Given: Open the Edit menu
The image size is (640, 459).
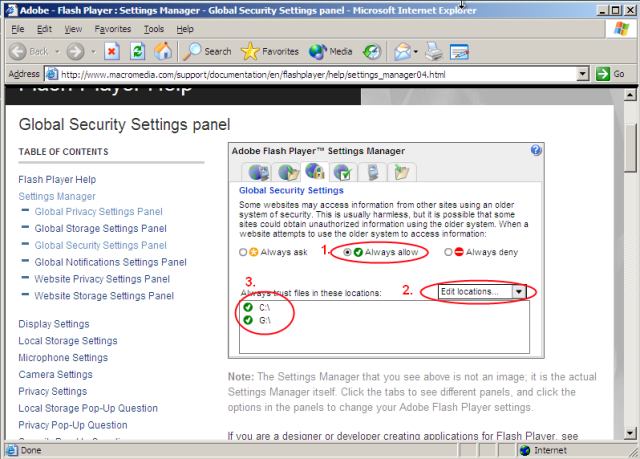Looking at the screenshot, I should [44, 29].
